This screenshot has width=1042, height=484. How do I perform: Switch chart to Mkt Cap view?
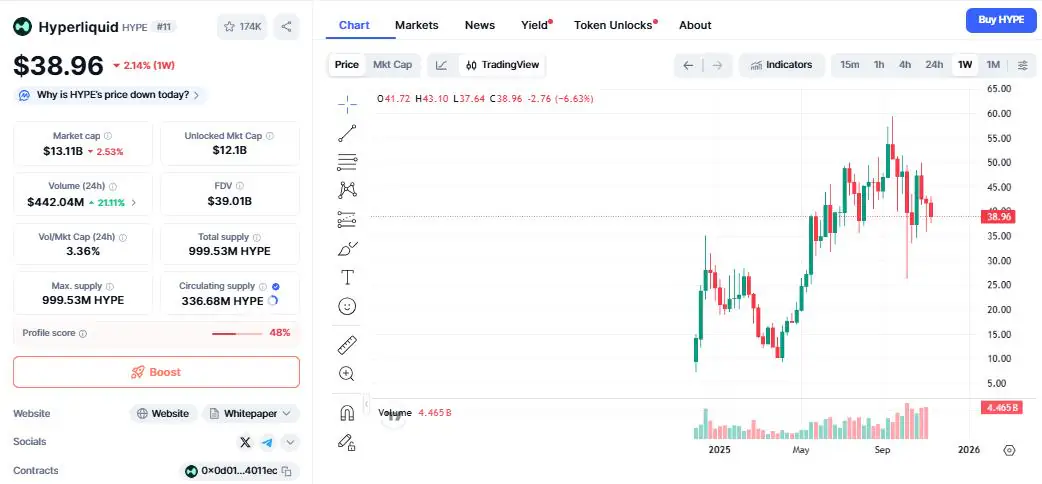(x=392, y=65)
